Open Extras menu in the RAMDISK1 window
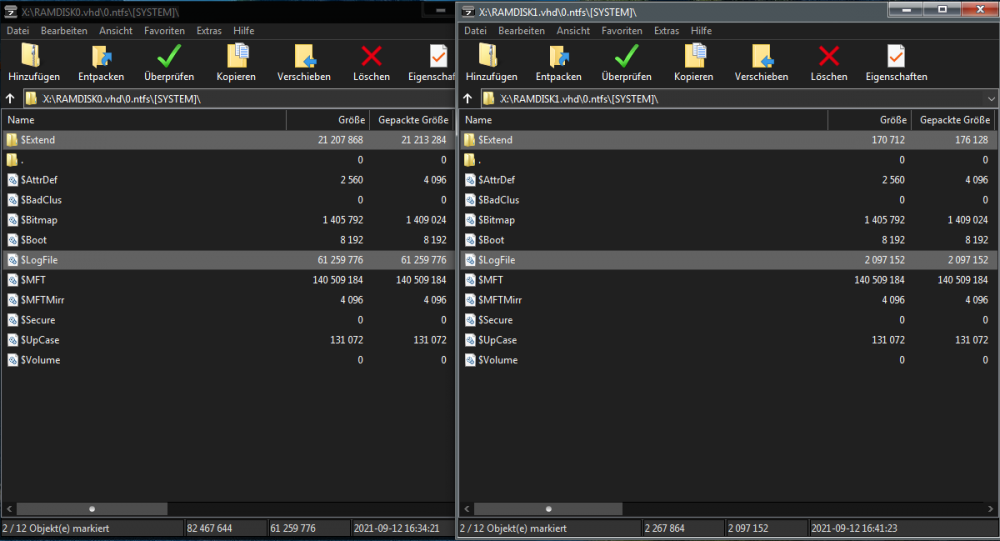 click(x=667, y=31)
